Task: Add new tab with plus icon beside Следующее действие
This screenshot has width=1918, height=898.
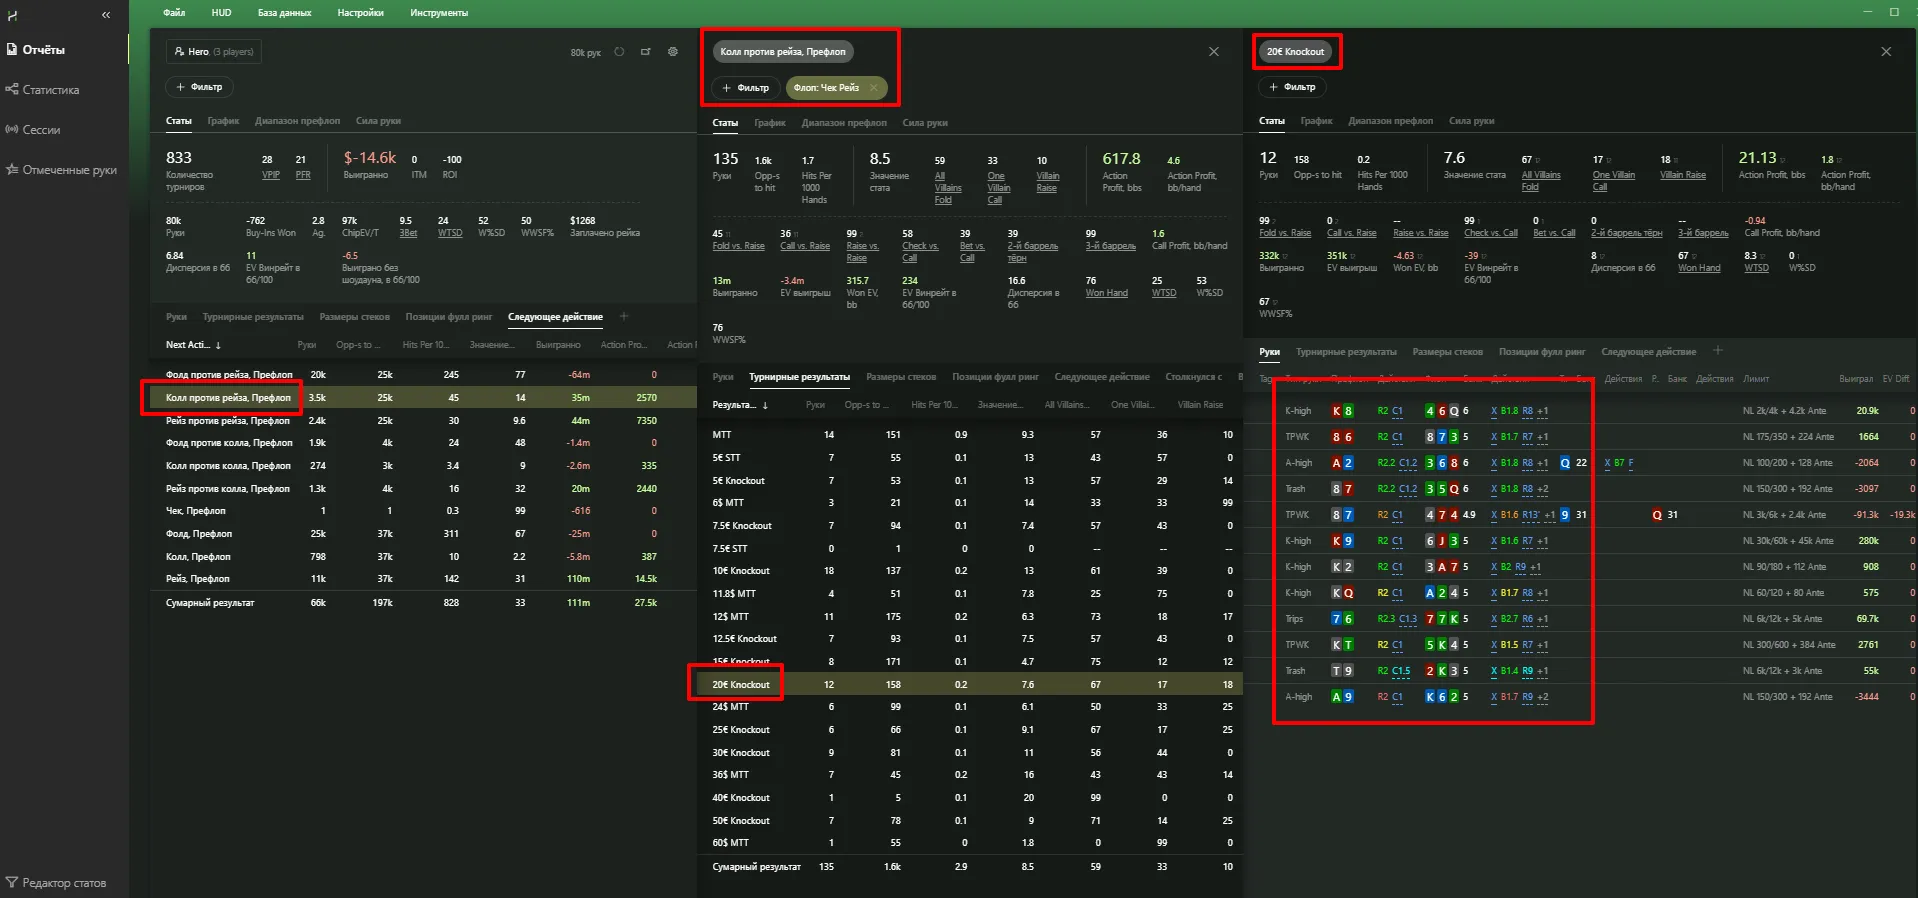Action: (x=624, y=317)
